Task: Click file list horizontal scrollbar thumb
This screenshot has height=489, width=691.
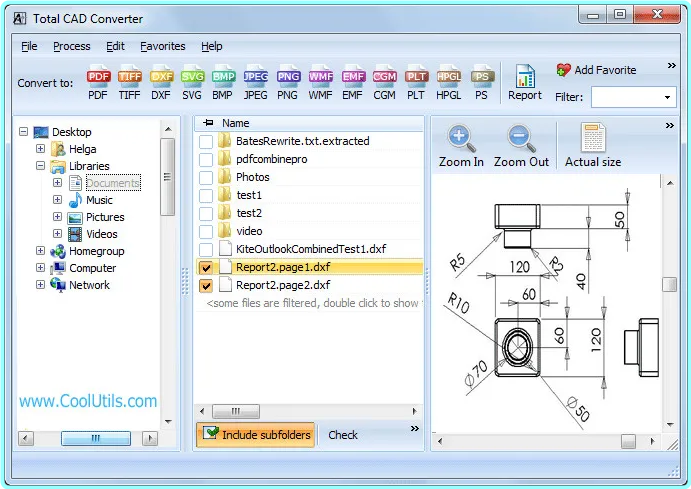Action: 236,411
